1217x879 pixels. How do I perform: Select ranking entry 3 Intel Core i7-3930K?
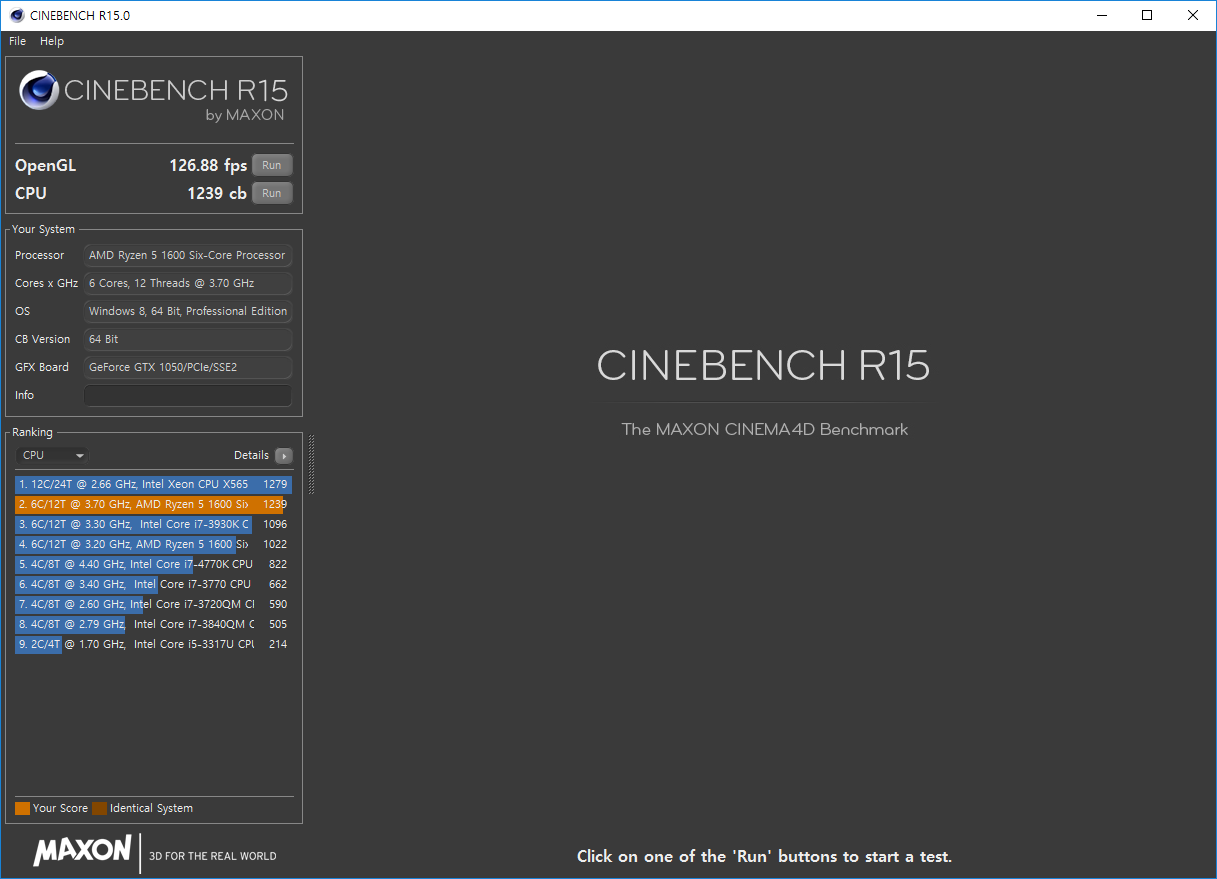coord(152,524)
